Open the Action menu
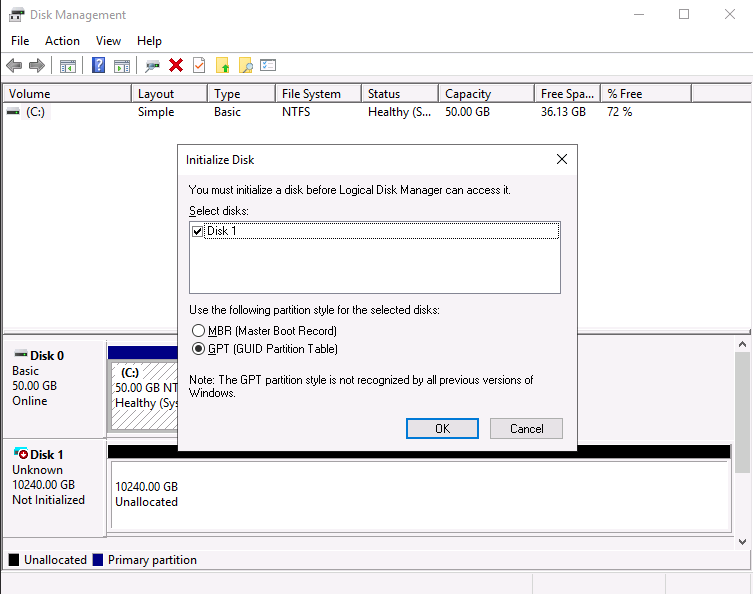The image size is (753, 594). pos(62,41)
